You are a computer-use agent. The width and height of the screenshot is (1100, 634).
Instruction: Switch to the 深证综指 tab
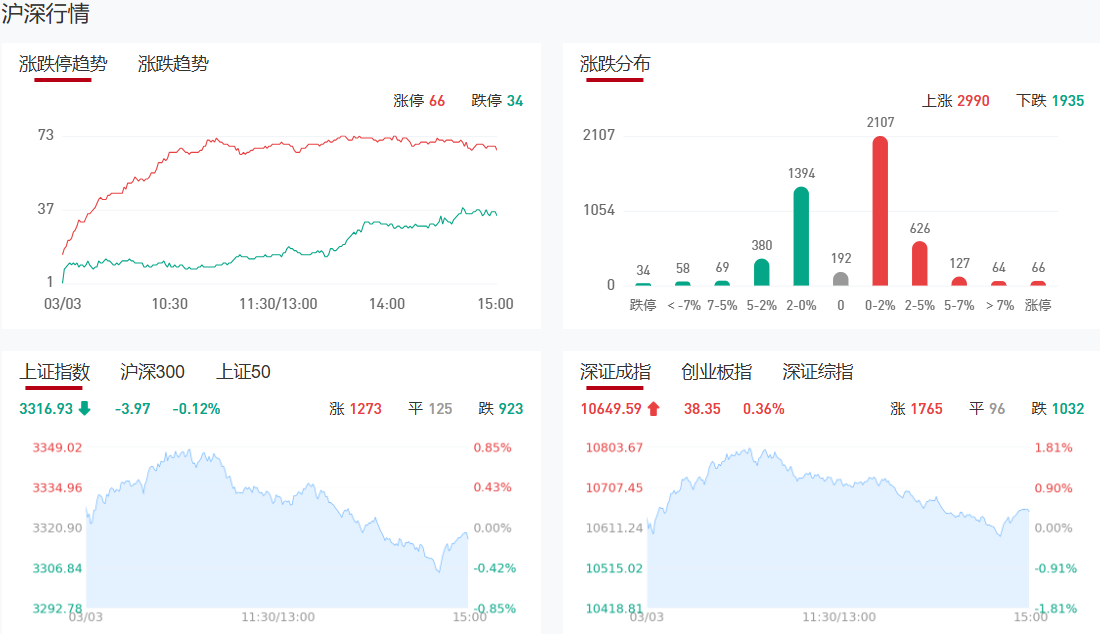coord(817,372)
